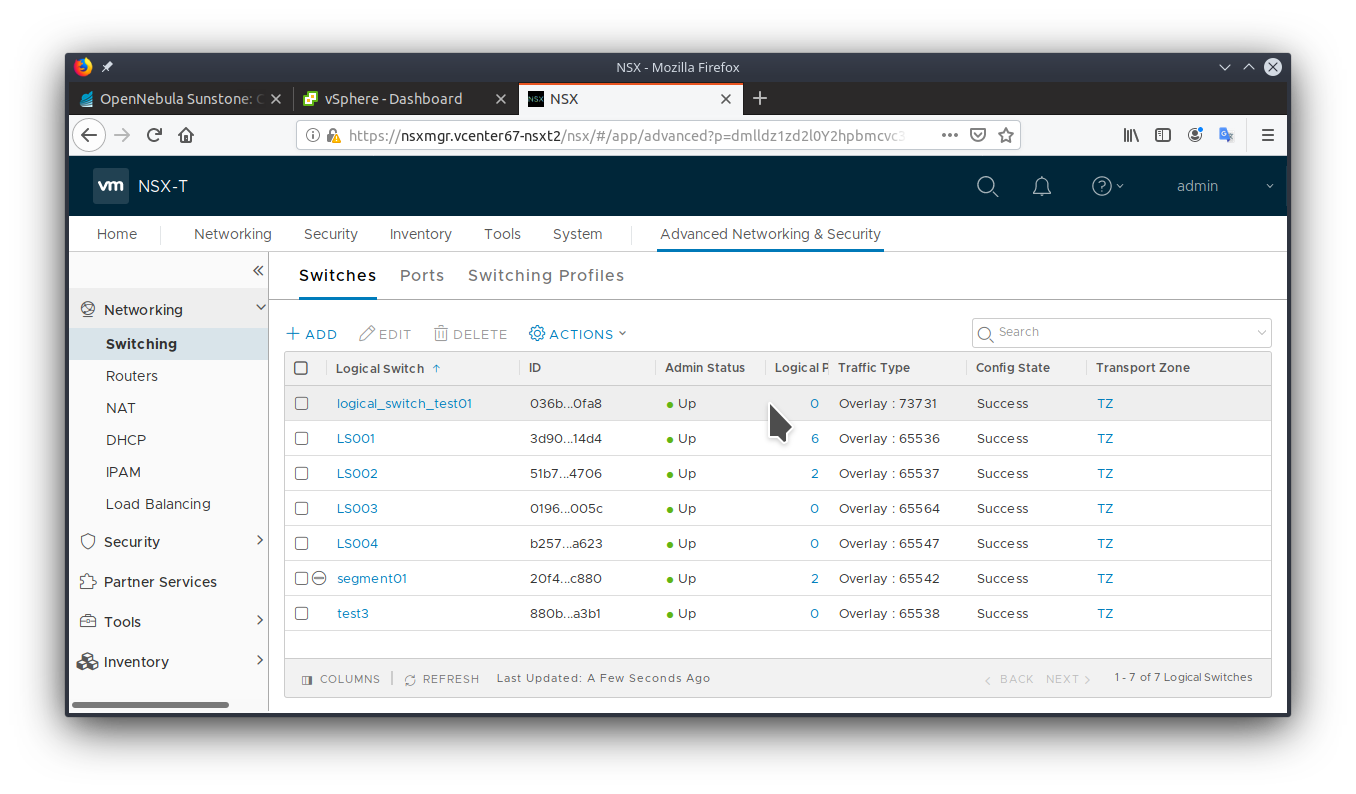
Task: Bookmark this page with the star
Action: [x=1006, y=135]
